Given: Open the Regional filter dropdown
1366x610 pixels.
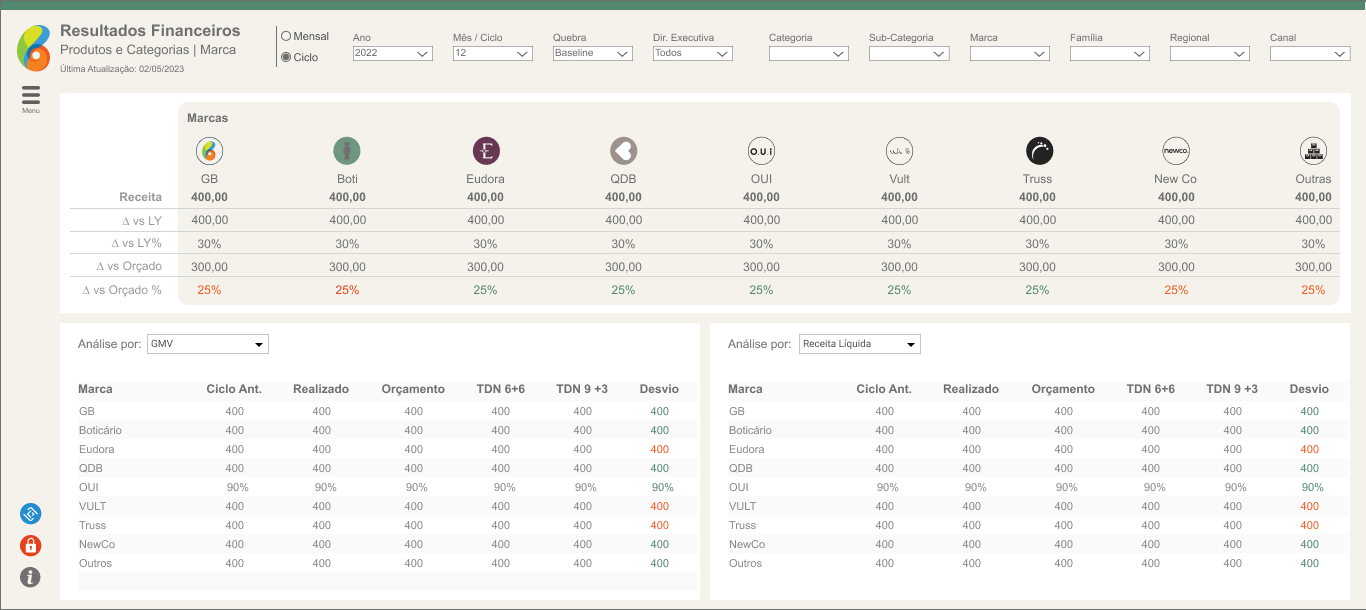Looking at the screenshot, I should (1209, 54).
